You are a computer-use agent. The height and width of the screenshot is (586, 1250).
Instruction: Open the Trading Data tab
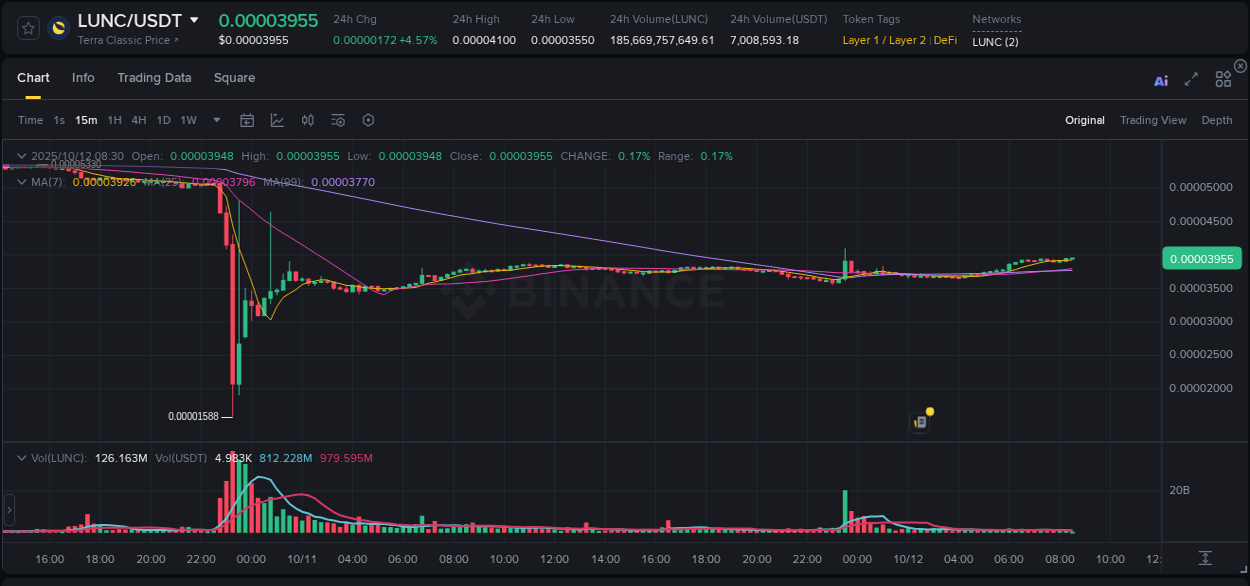click(x=154, y=77)
